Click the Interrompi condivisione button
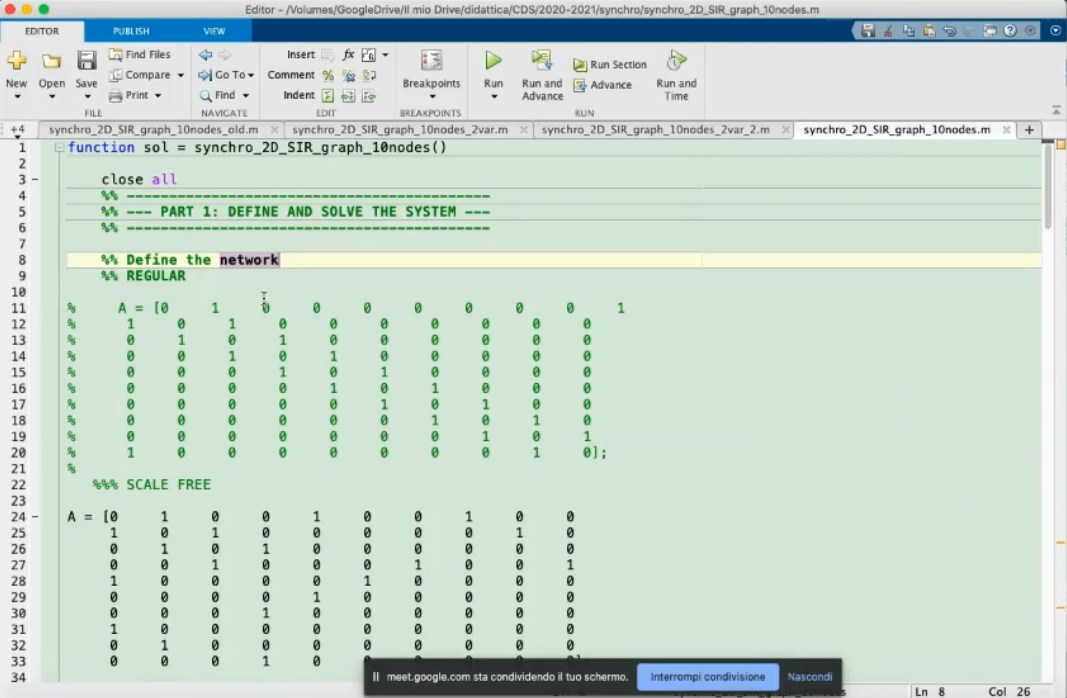This screenshot has width=1067, height=698. 707,677
